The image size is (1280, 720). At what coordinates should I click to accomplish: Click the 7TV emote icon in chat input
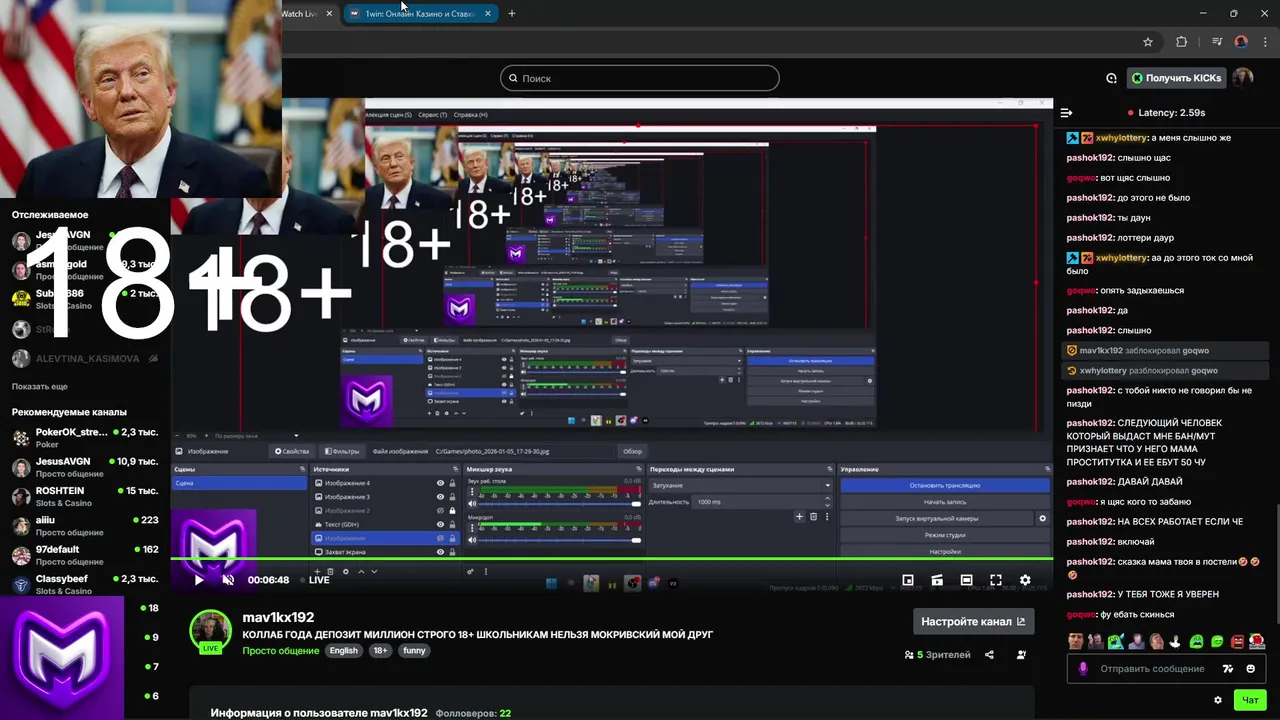1228,669
